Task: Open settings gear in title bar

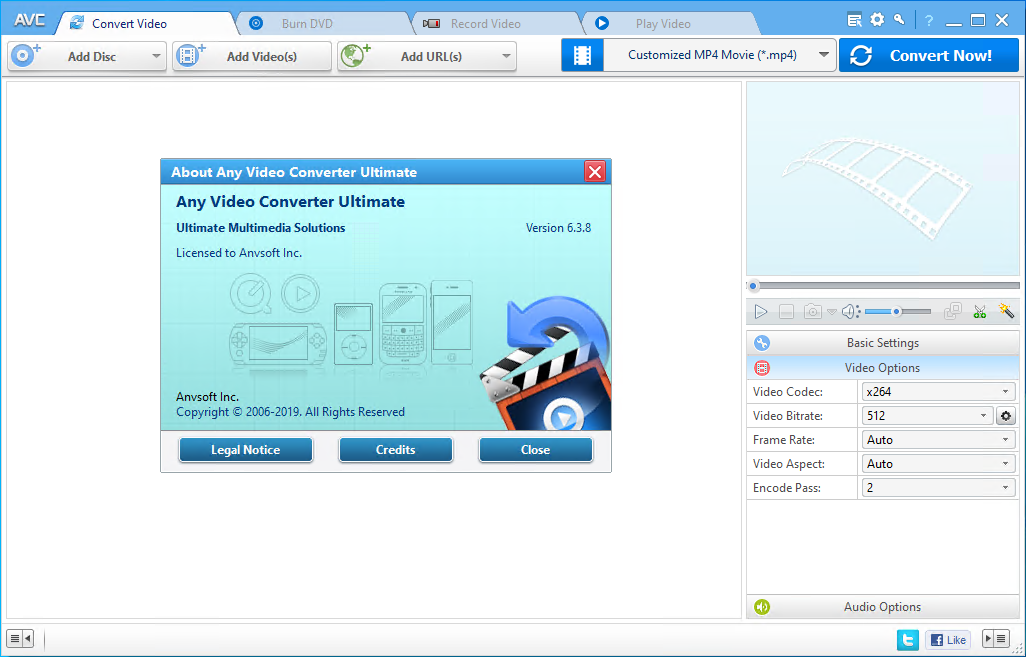Action: pos(877,20)
